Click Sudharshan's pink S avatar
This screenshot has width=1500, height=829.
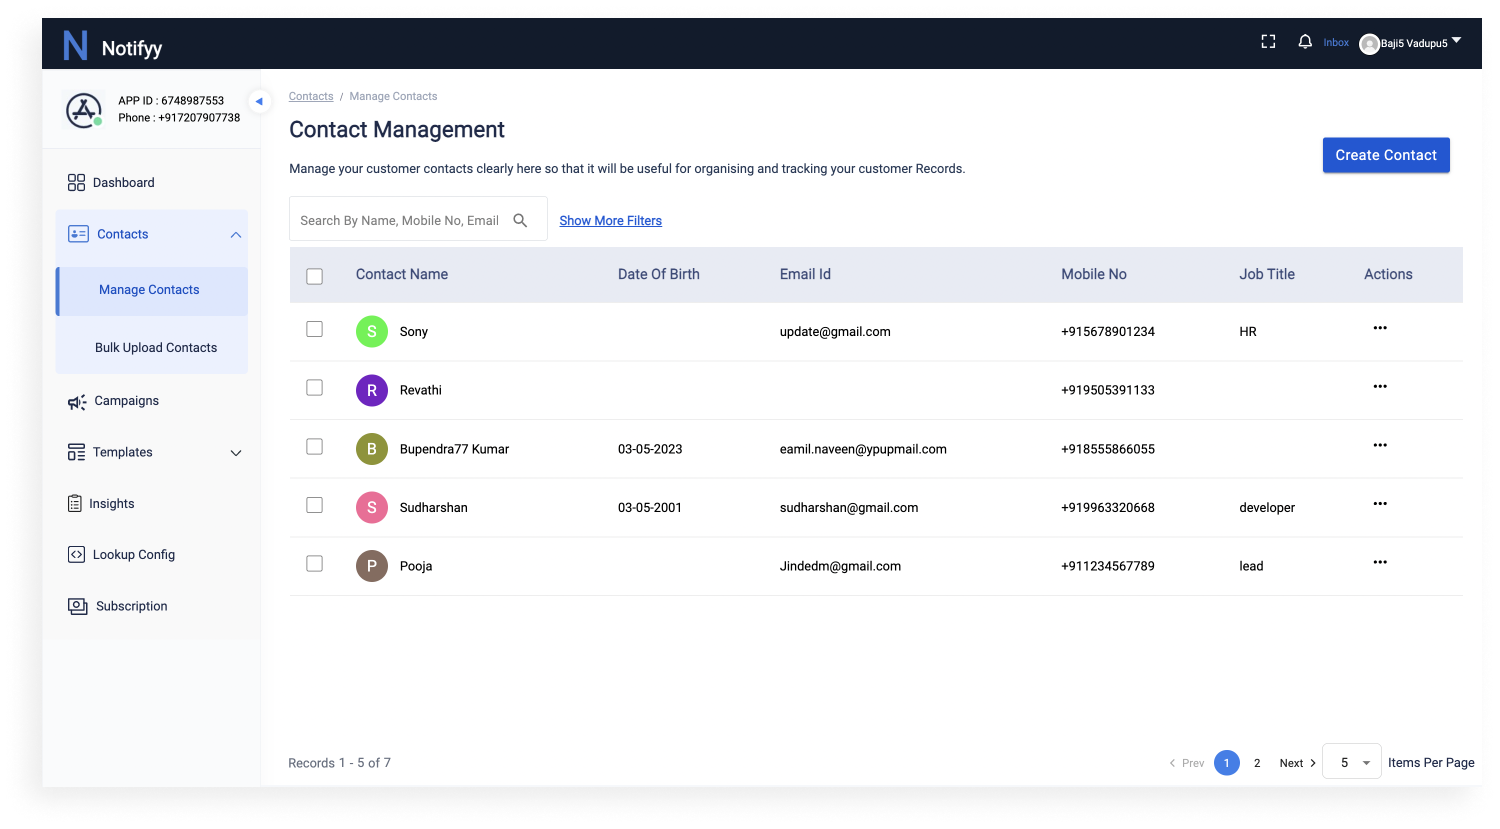(x=372, y=507)
